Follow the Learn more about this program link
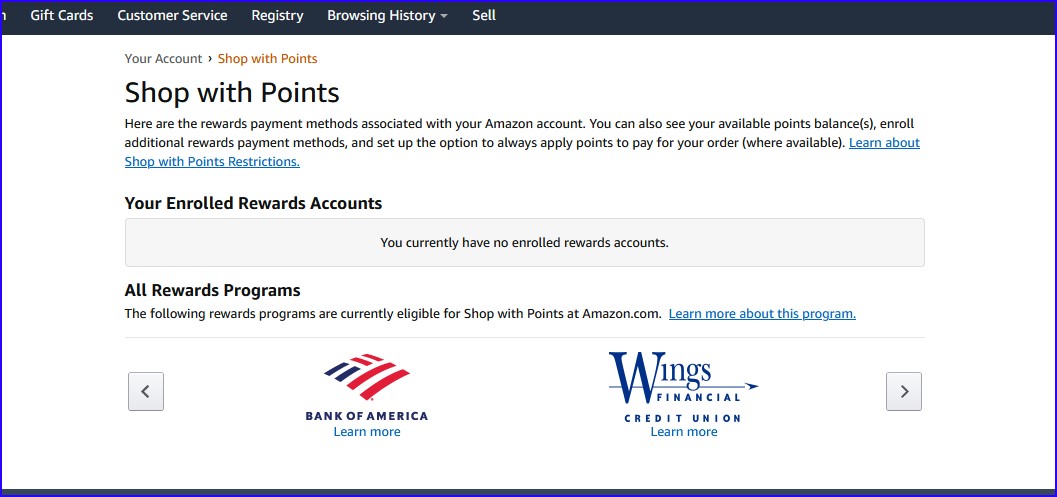 click(762, 313)
